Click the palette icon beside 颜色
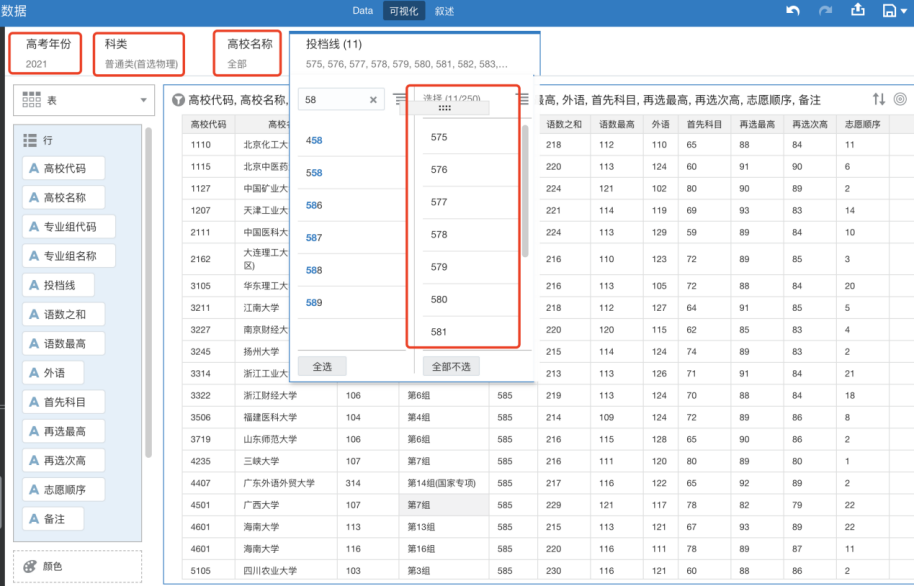The width and height of the screenshot is (914, 586). pyautogui.click(x=30, y=566)
